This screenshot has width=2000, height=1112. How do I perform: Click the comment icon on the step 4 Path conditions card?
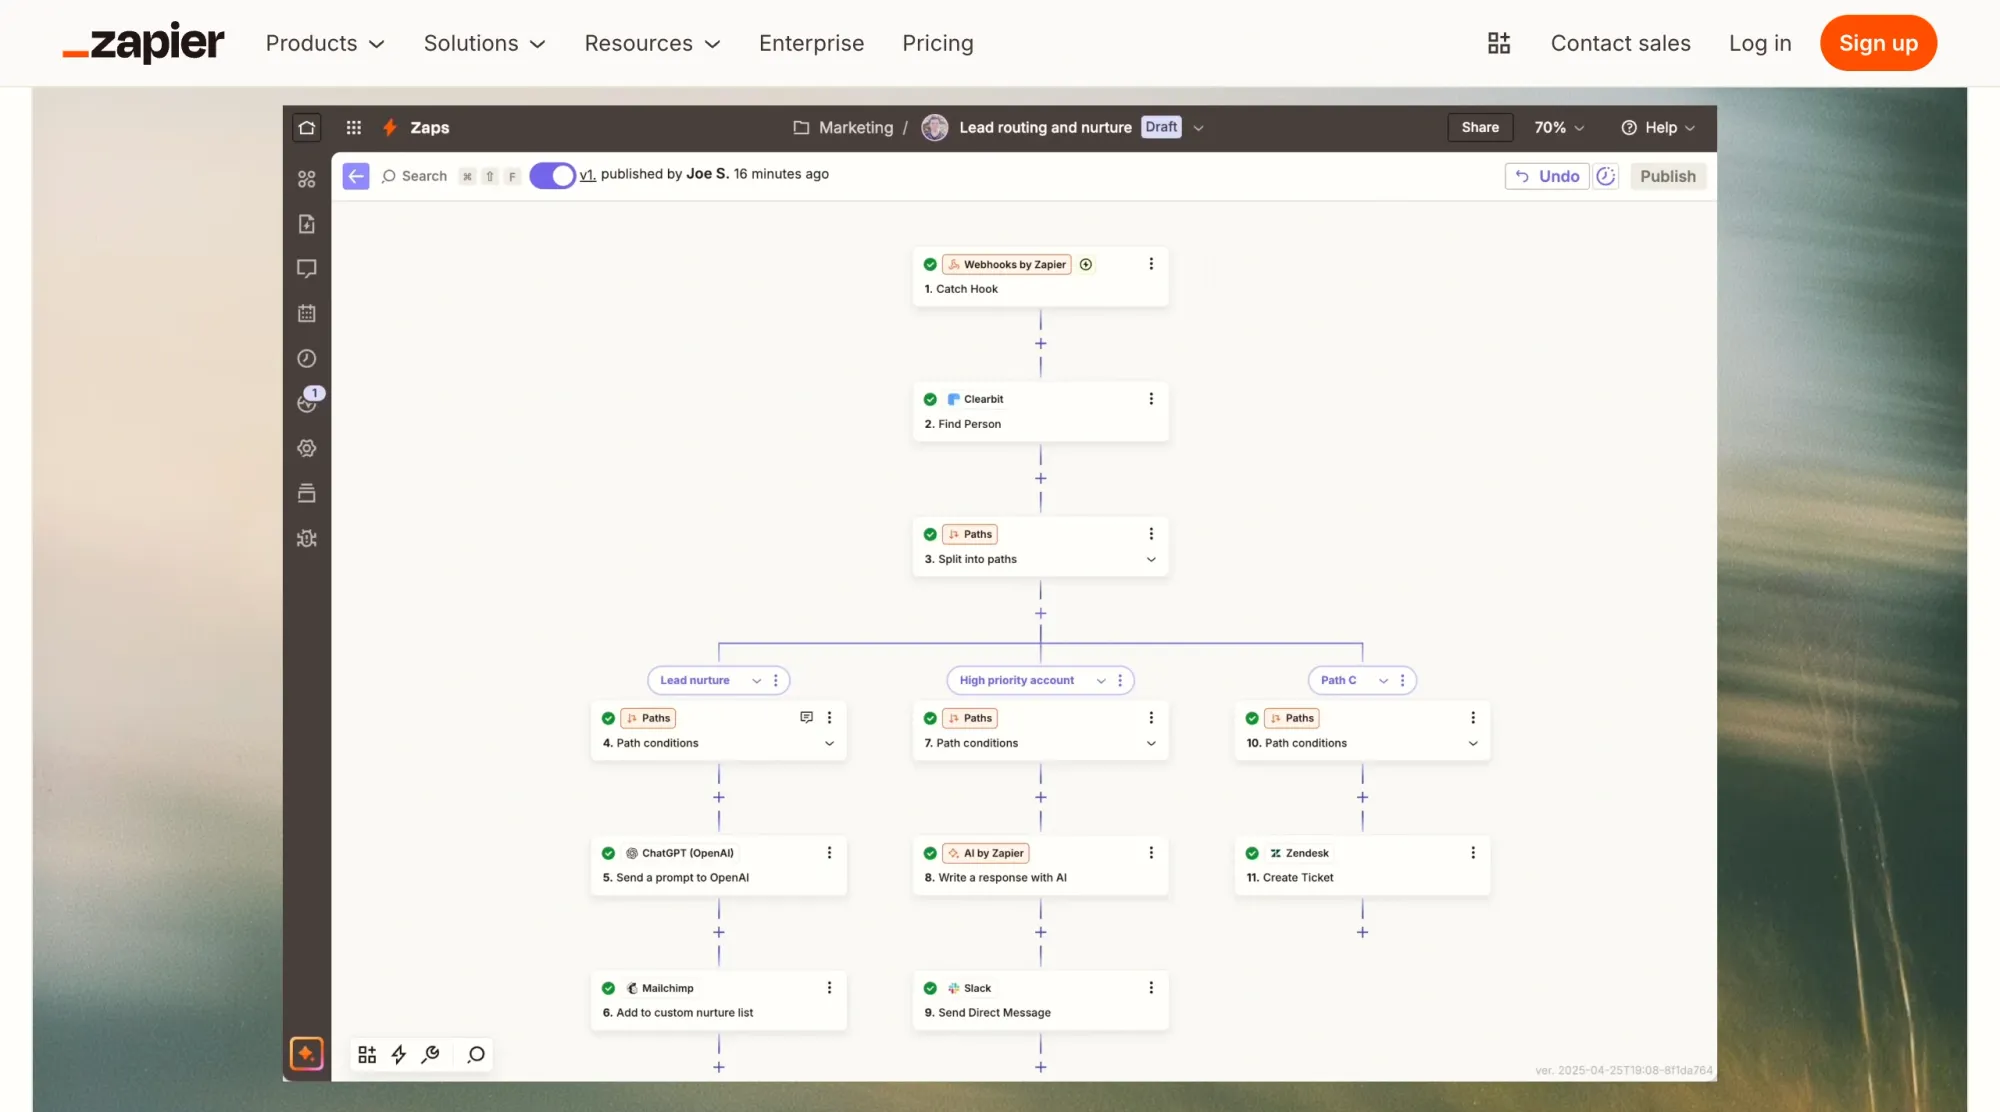pos(806,717)
